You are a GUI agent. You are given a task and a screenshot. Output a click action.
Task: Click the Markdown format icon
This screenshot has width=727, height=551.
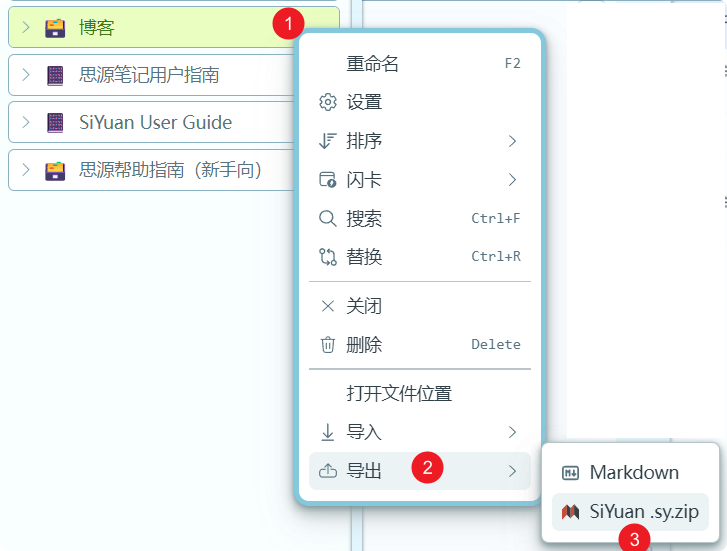point(570,473)
